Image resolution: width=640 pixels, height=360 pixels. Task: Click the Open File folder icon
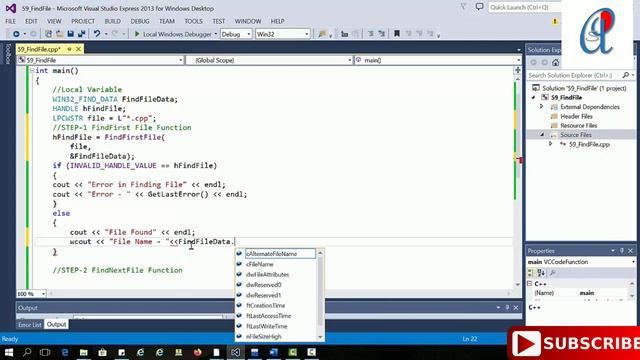pos(59,34)
